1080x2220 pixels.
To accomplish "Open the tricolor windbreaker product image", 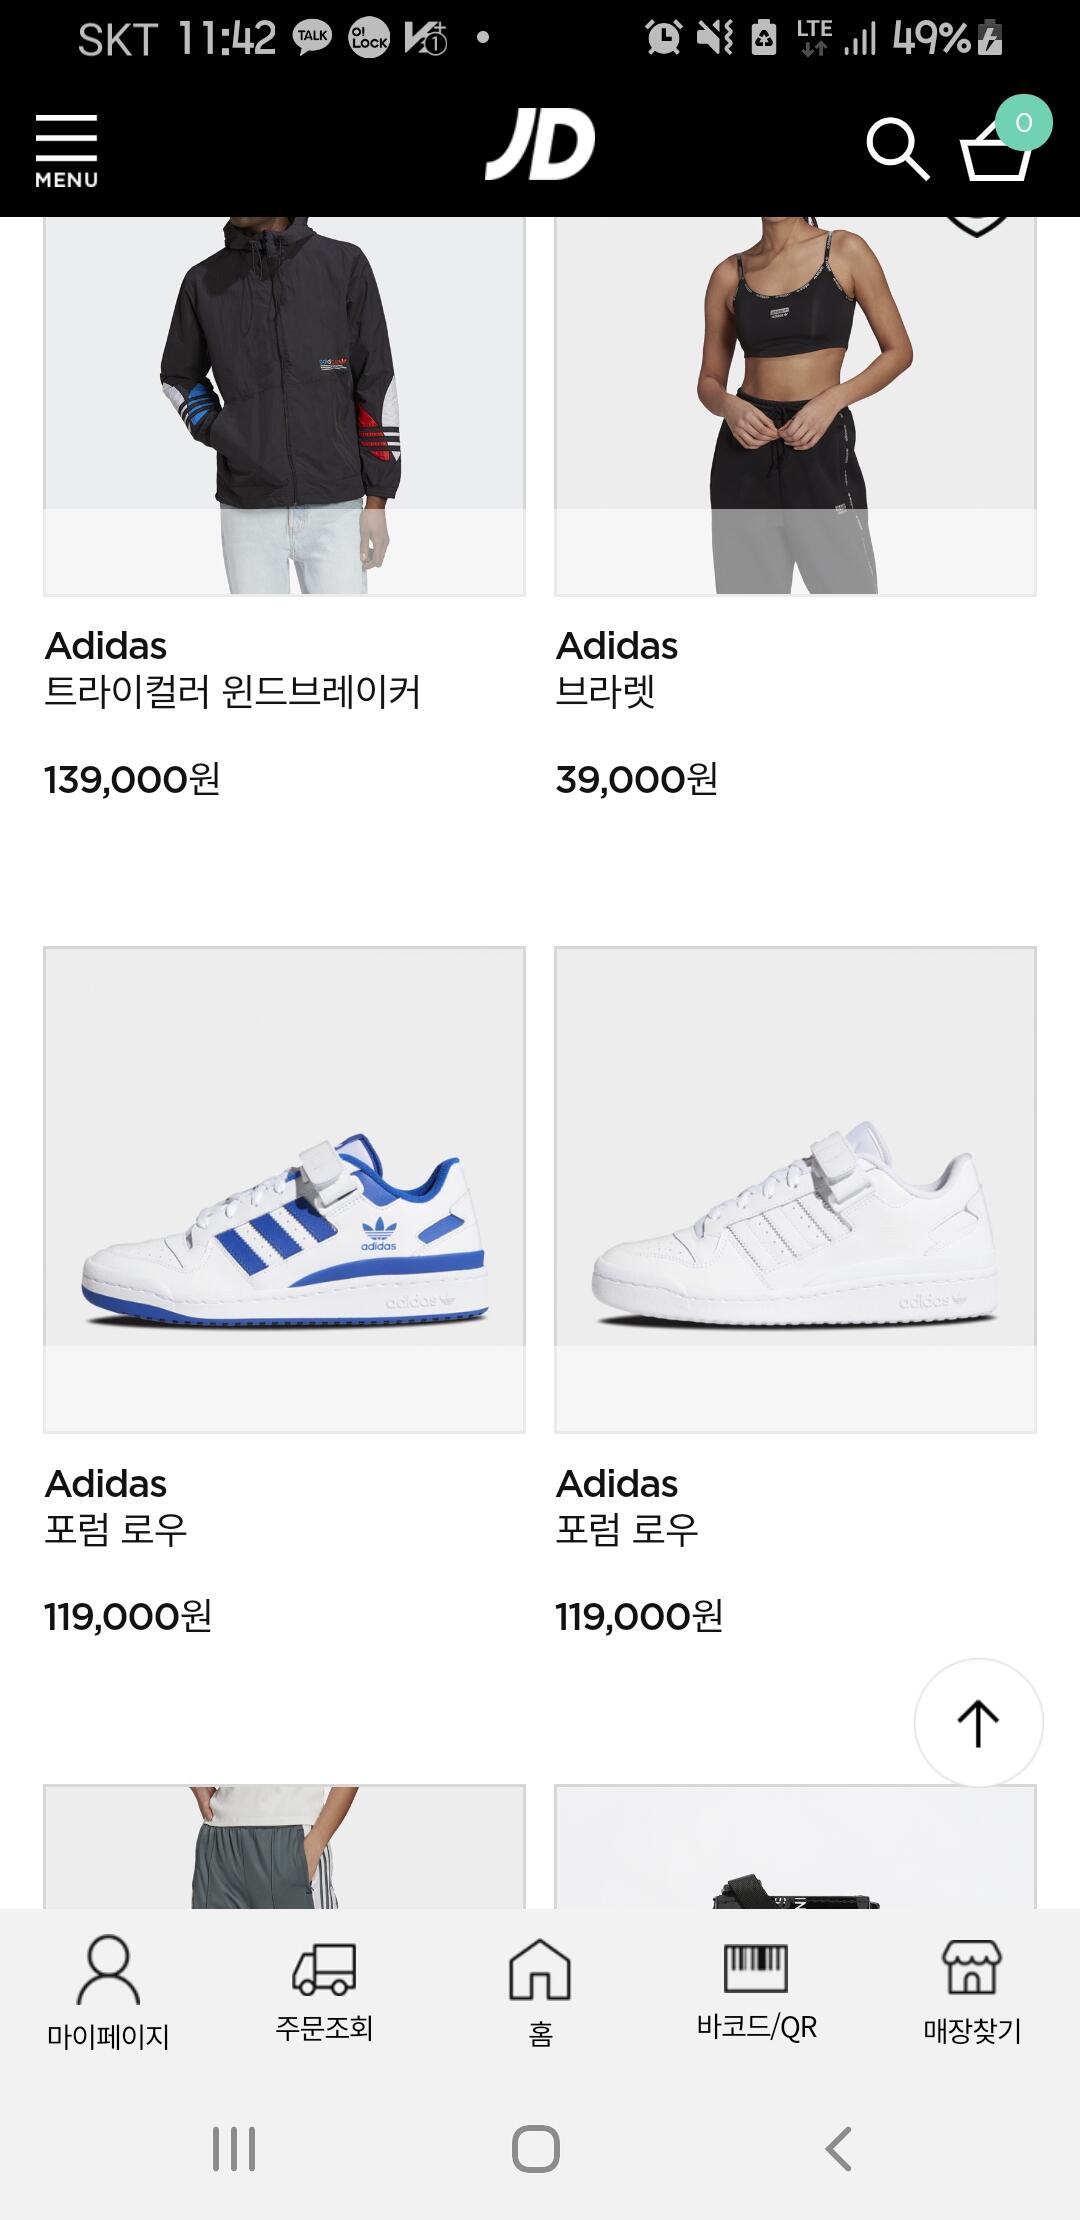I will (x=284, y=405).
